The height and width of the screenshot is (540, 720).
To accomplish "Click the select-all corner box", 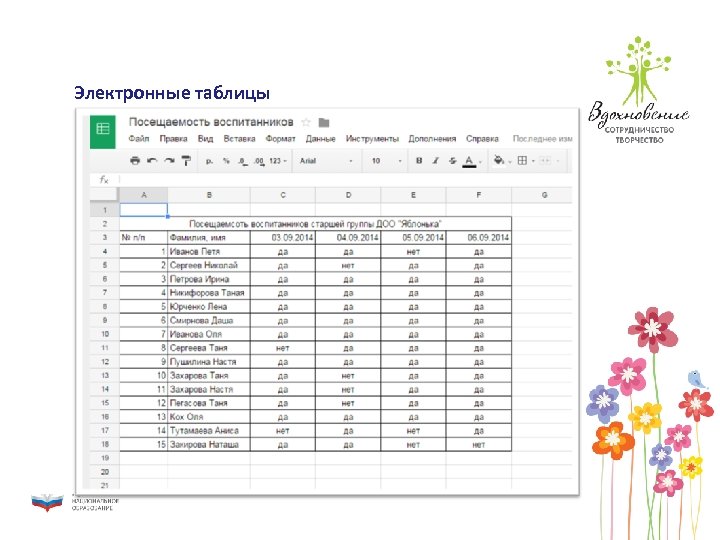I will (105, 195).
